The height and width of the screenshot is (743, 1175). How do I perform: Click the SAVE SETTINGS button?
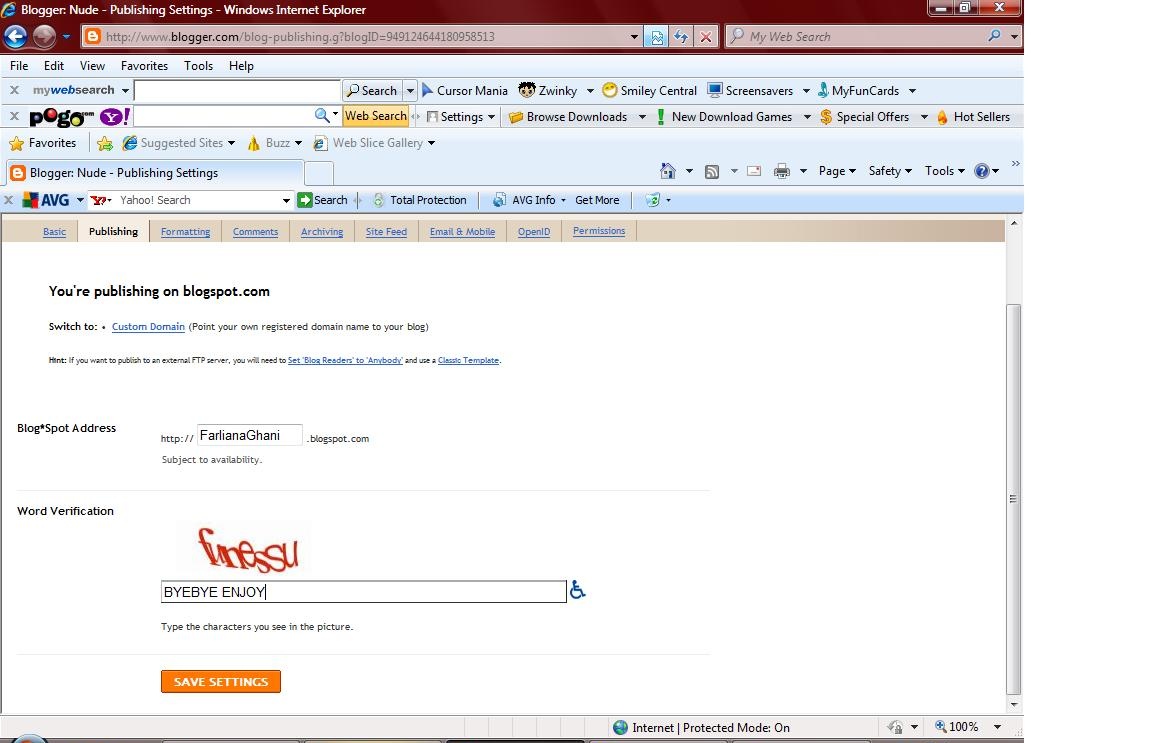point(221,682)
